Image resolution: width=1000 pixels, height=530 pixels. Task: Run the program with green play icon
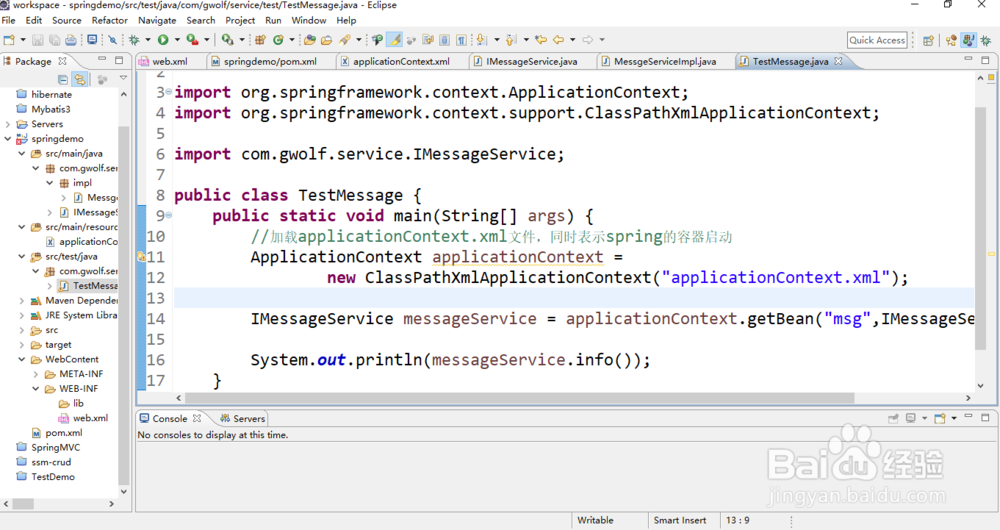pos(163,40)
